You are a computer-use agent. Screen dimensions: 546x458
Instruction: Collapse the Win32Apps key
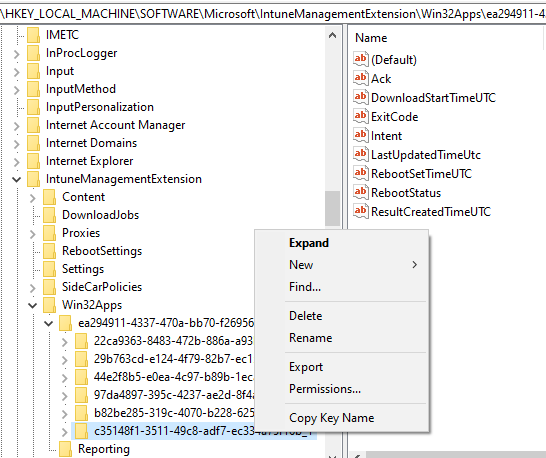[x=32, y=306]
